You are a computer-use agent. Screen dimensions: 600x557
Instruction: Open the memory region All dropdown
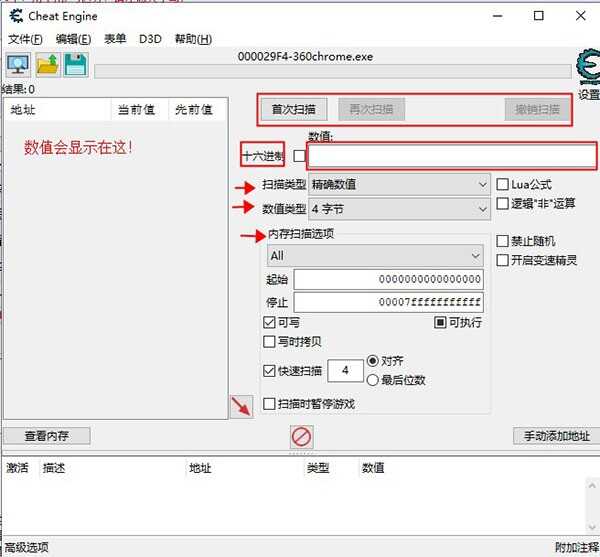(375, 256)
